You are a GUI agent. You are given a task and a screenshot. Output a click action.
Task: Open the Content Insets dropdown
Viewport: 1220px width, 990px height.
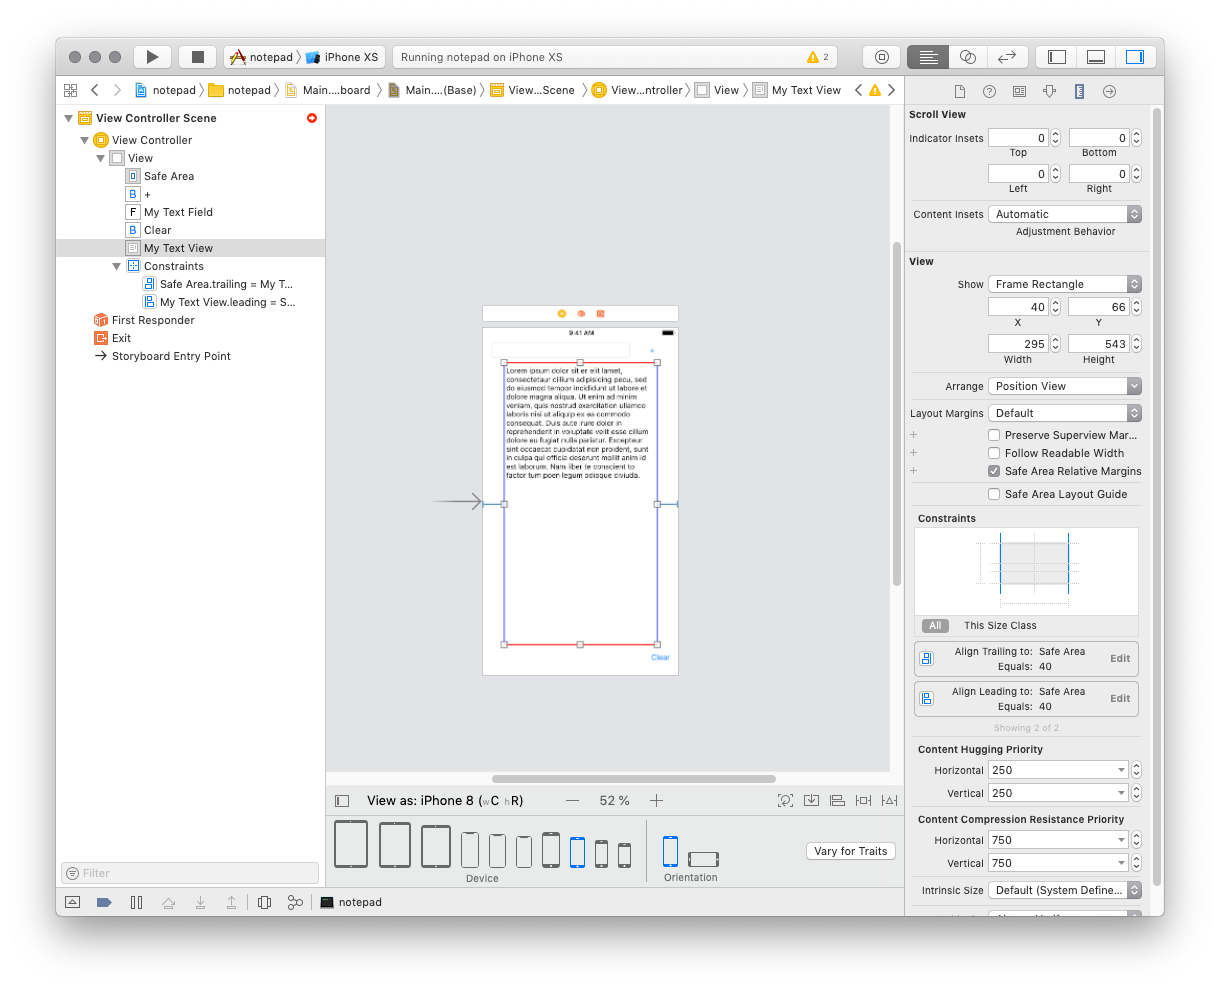pyautogui.click(x=1064, y=214)
